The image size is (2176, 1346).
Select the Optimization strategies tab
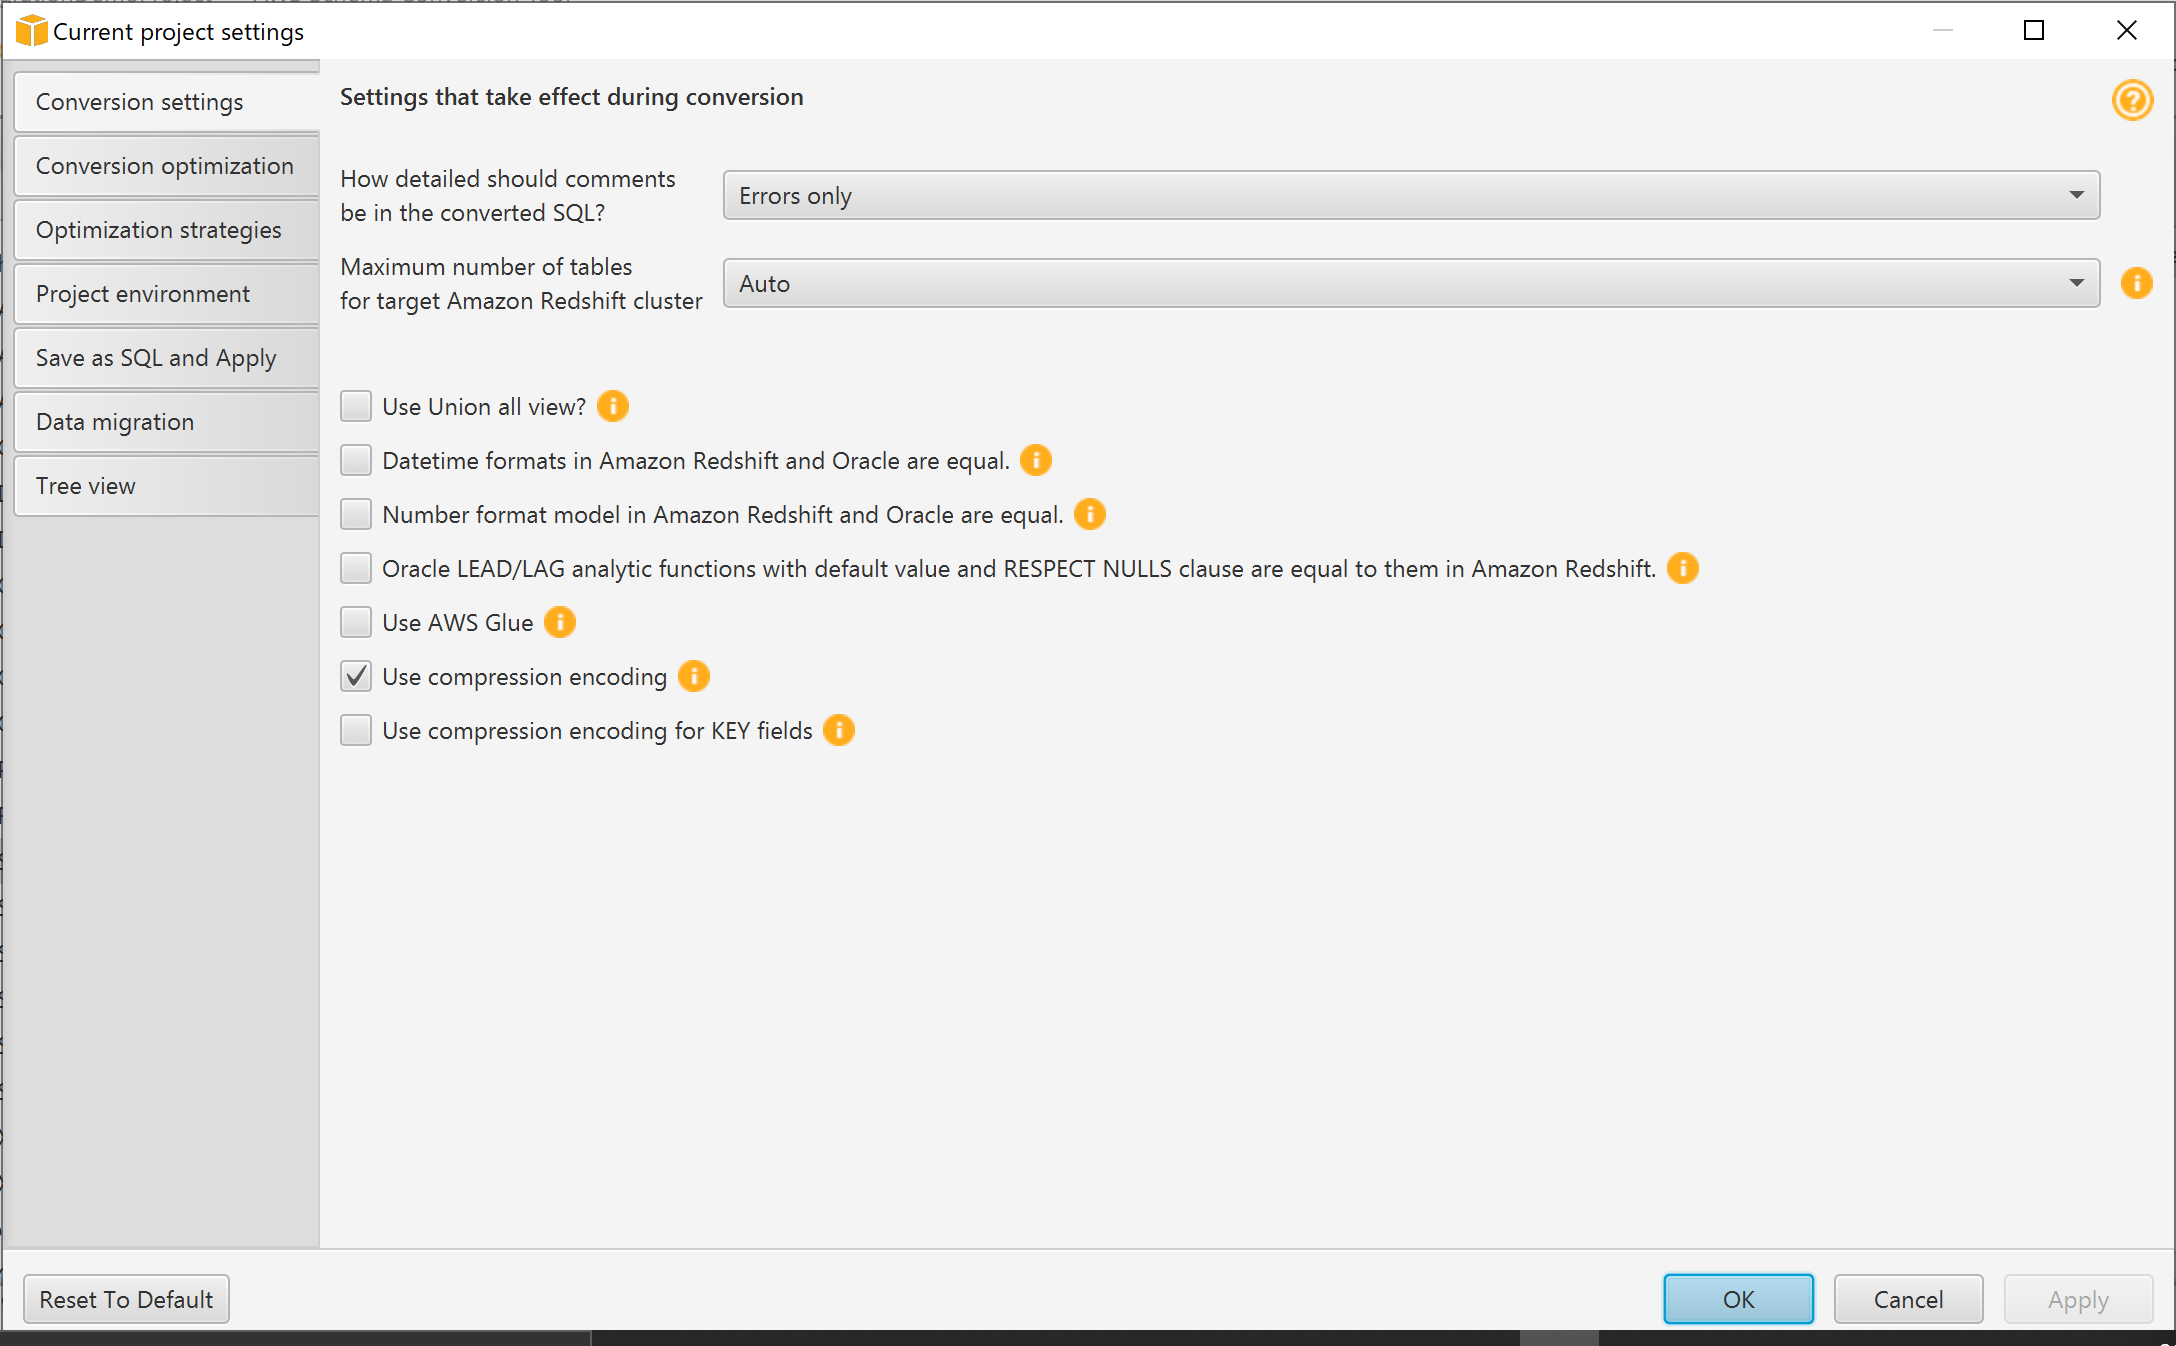click(167, 230)
